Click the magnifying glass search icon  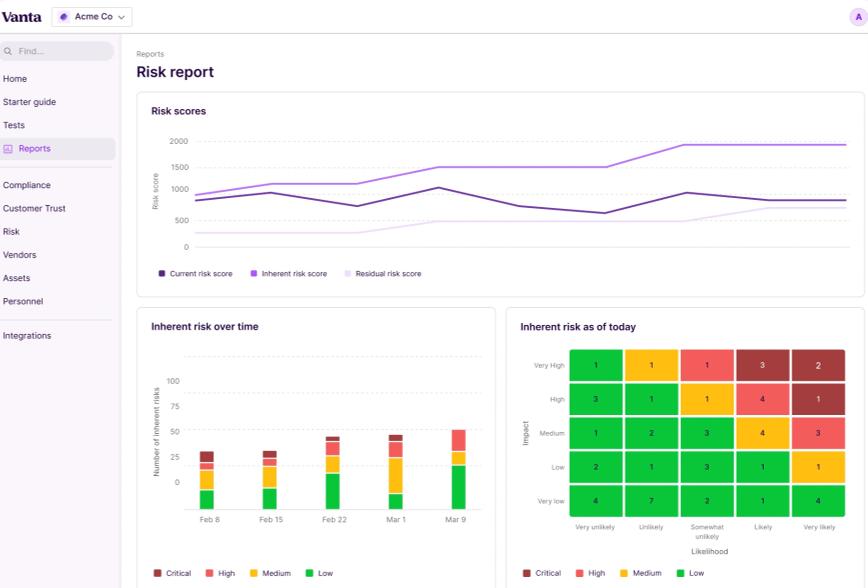point(8,51)
